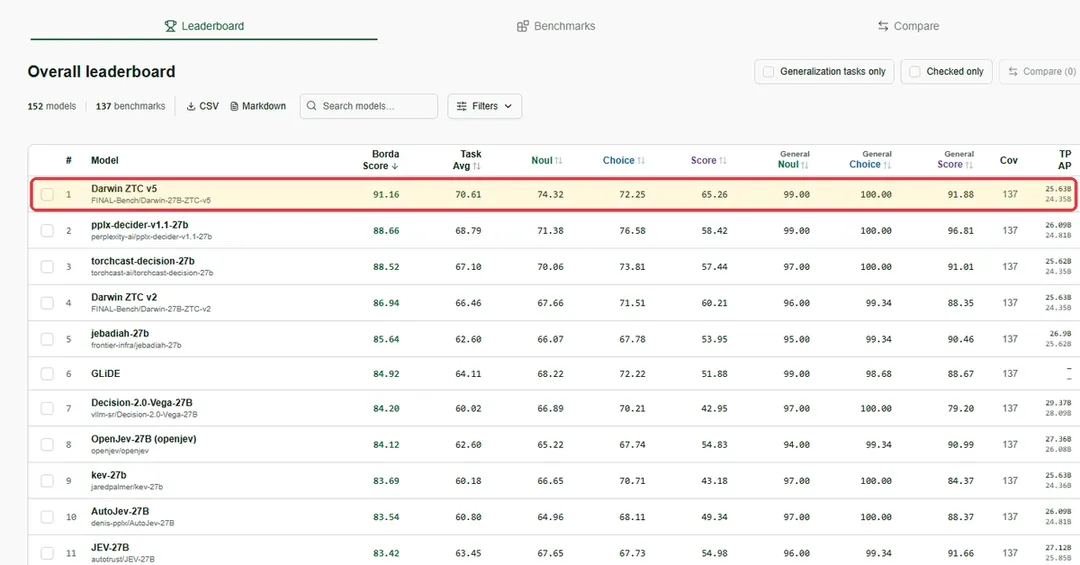Click the 137 benchmarks count text

[130, 106]
